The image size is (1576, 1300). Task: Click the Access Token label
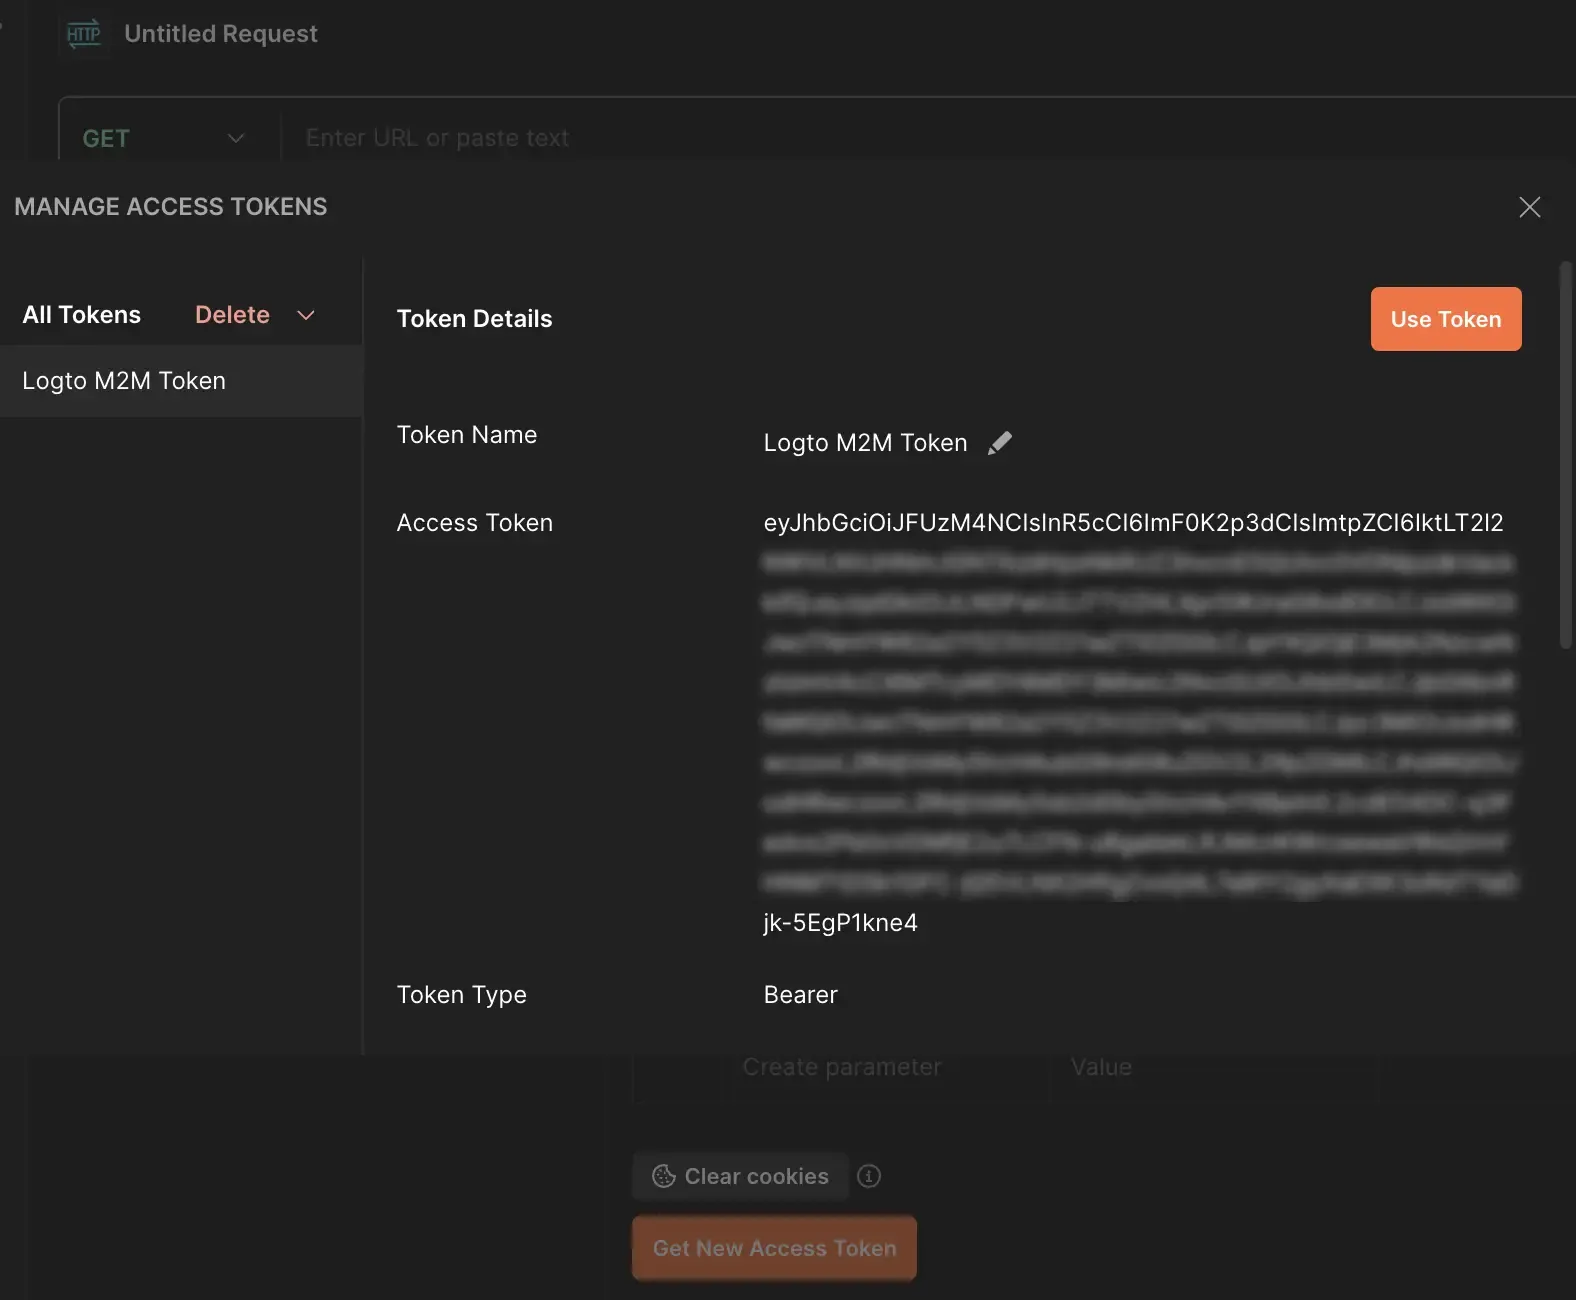point(474,523)
